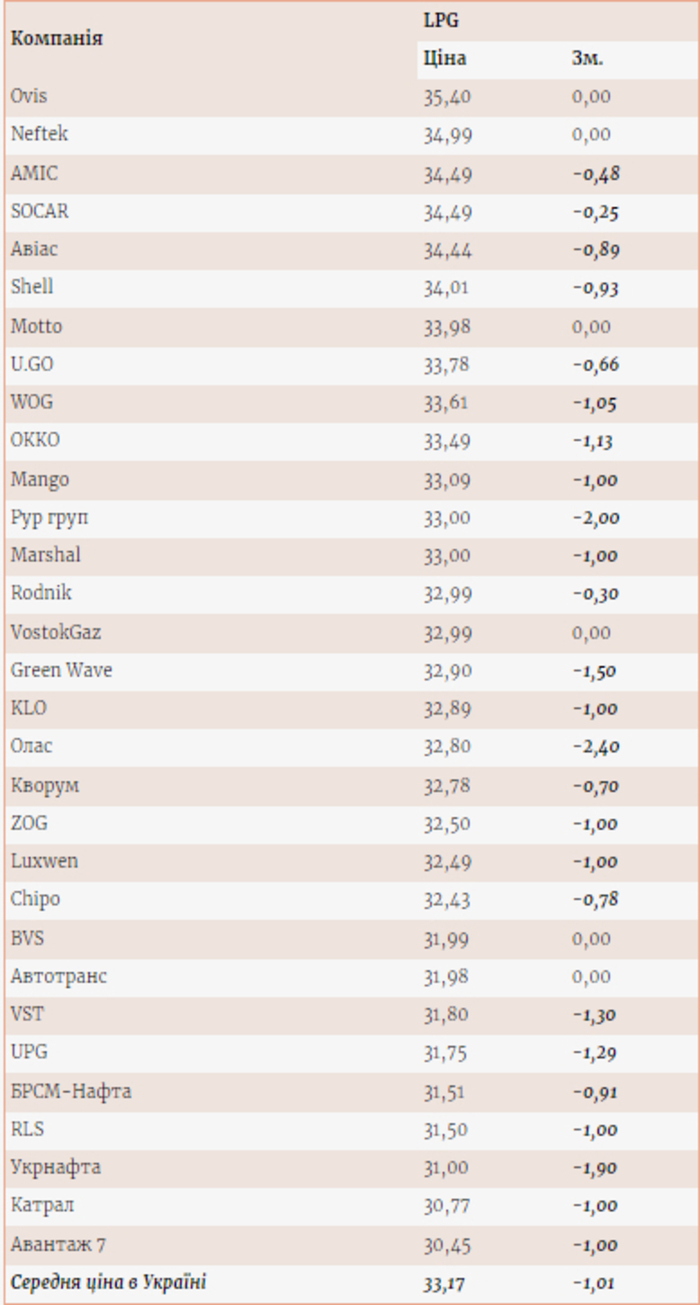The height and width of the screenshot is (1305, 700).
Task: Click the Shell price 34,01
Action: [x=446, y=288]
